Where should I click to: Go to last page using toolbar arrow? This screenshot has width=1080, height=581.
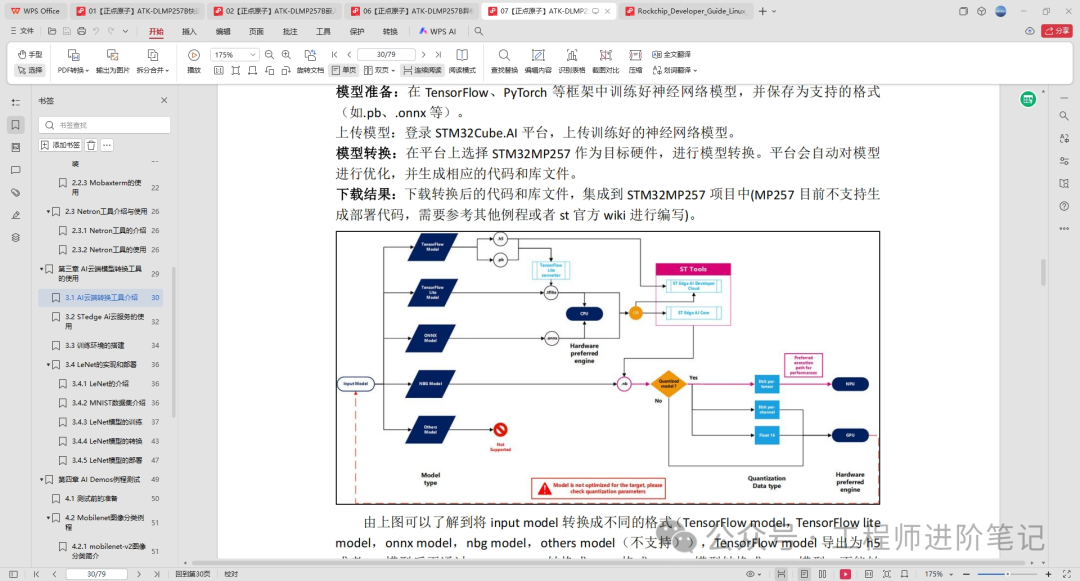[438, 54]
